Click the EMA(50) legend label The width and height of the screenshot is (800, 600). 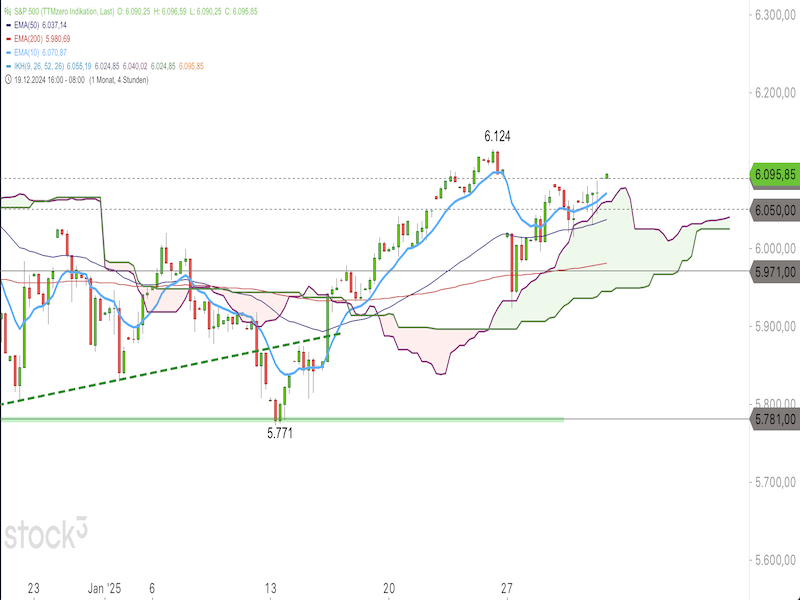coord(27,25)
